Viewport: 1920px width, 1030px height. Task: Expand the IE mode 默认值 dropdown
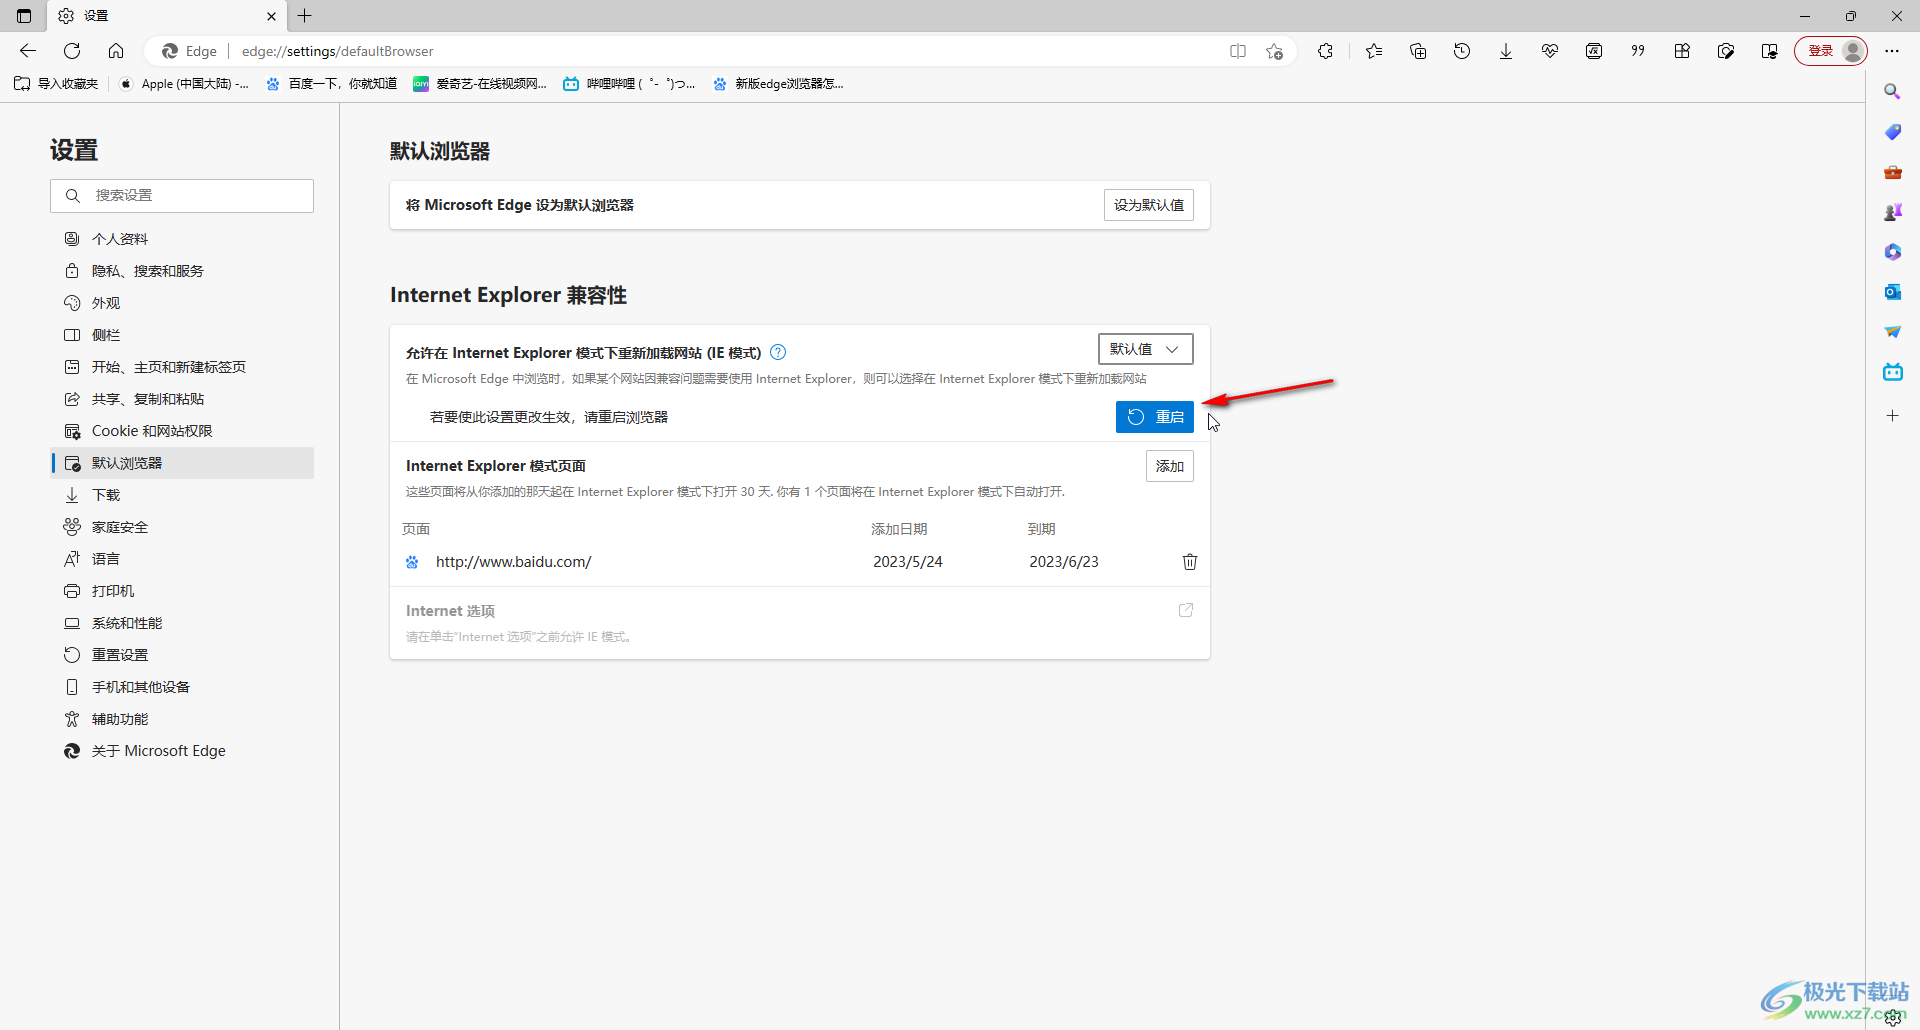click(1145, 349)
